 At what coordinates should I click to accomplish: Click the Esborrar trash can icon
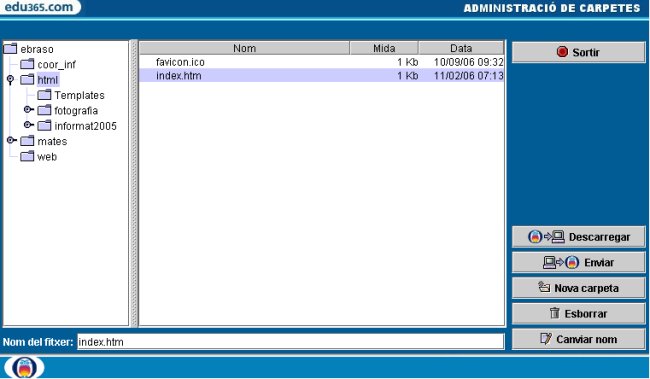554,313
